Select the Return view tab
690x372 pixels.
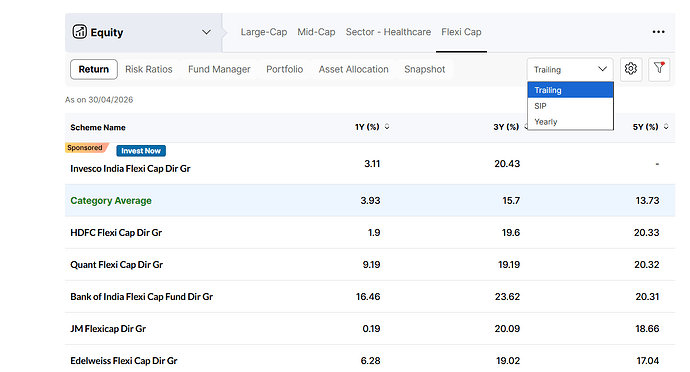(94, 69)
